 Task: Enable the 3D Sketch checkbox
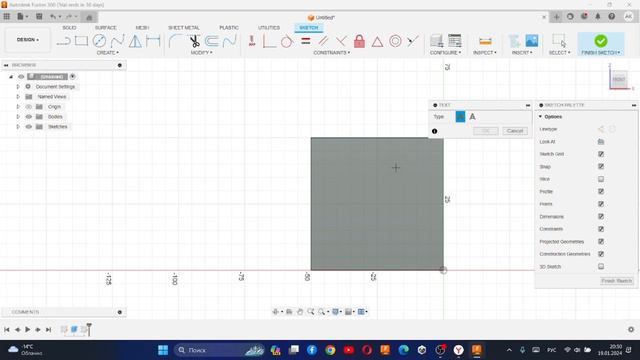[601, 267]
